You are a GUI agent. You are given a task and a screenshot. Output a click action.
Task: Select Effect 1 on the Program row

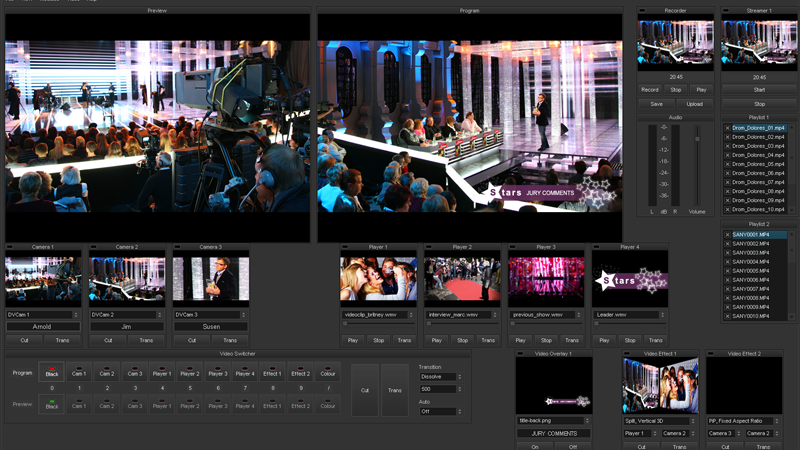click(272, 372)
